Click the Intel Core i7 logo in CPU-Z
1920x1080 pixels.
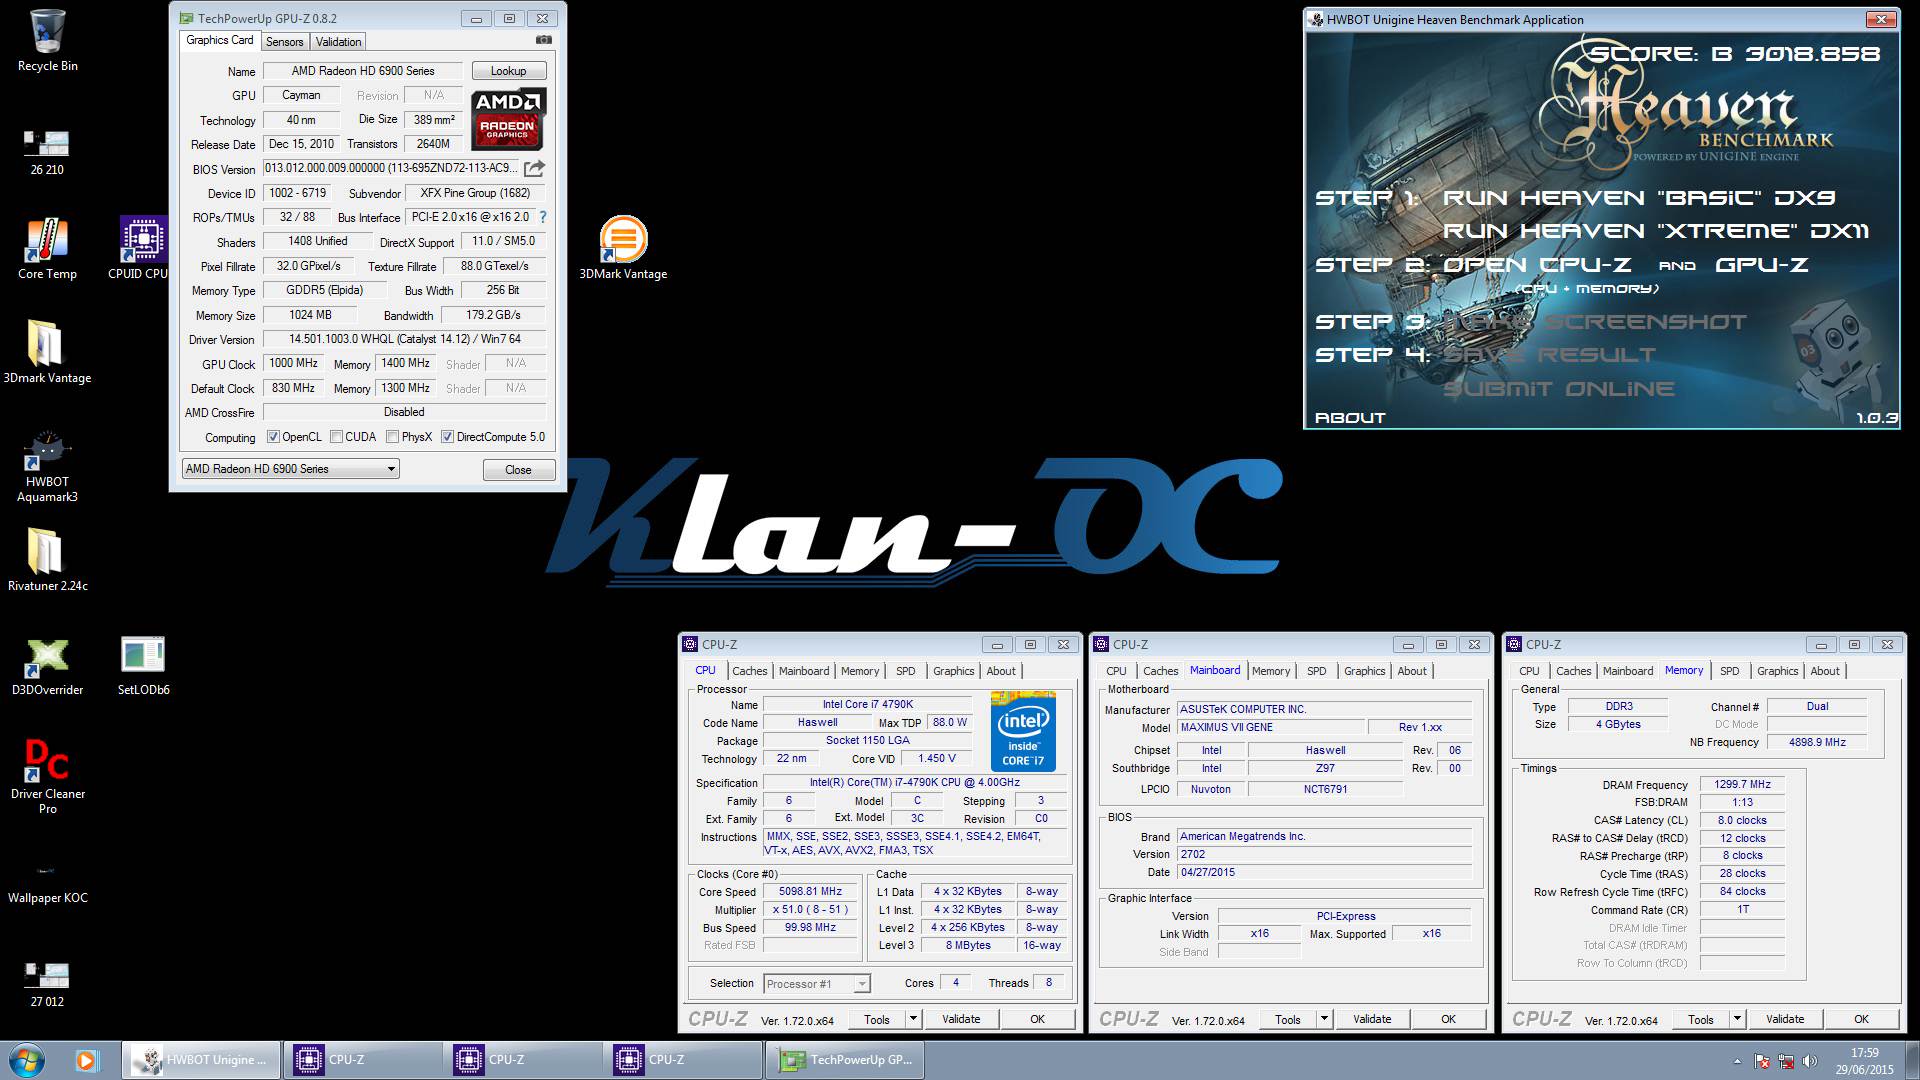pos(1023,732)
